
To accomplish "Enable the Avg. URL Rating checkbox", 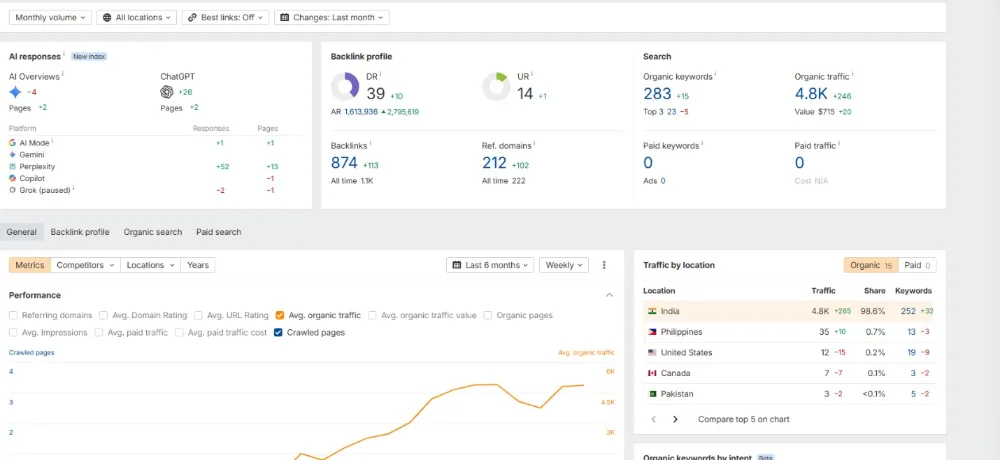I will coord(198,315).
